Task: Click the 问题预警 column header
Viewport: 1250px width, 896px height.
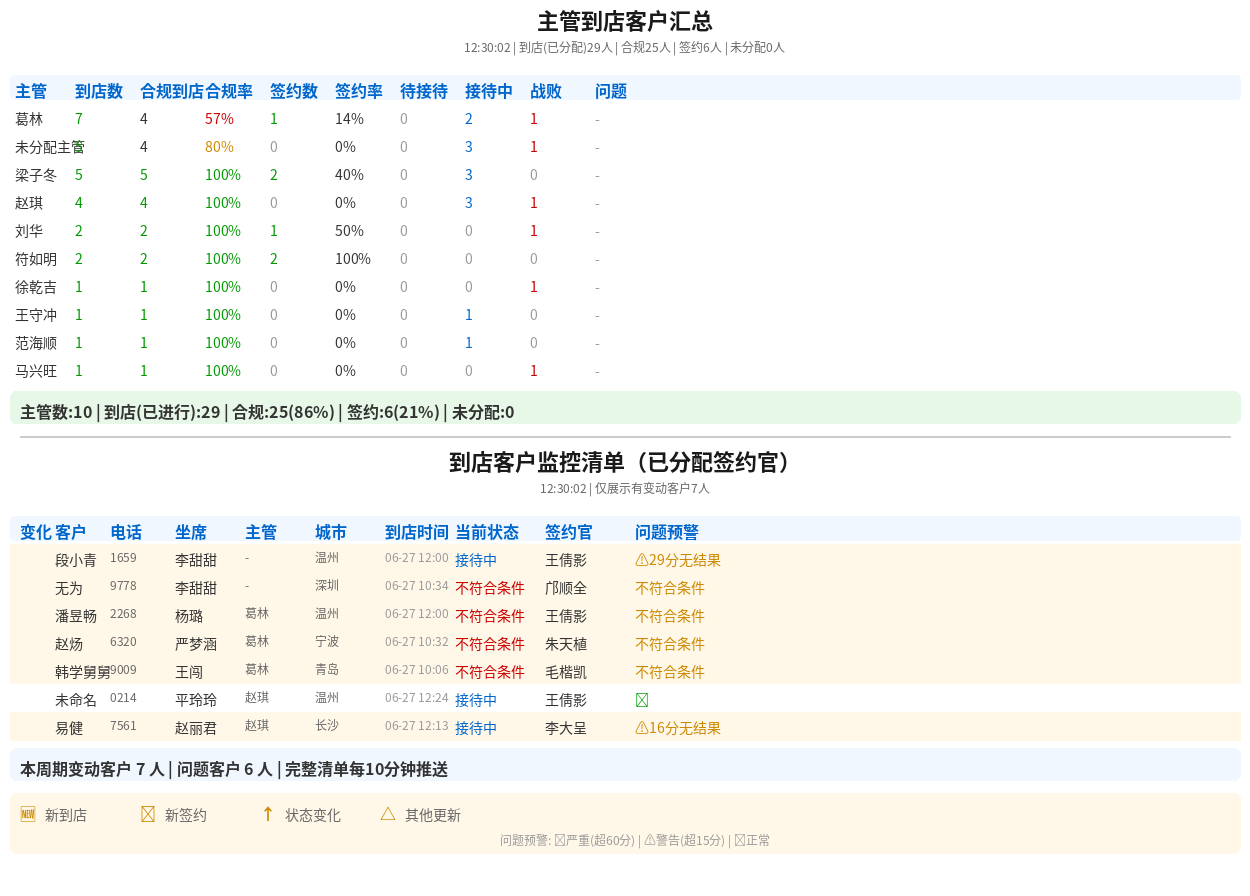Action: click(x=667, y=532)
